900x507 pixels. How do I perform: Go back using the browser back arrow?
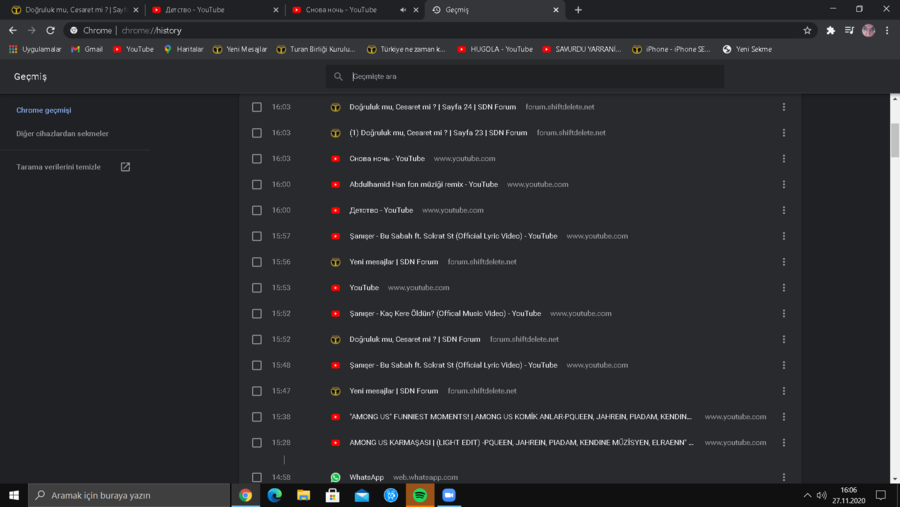pos(13,30)
